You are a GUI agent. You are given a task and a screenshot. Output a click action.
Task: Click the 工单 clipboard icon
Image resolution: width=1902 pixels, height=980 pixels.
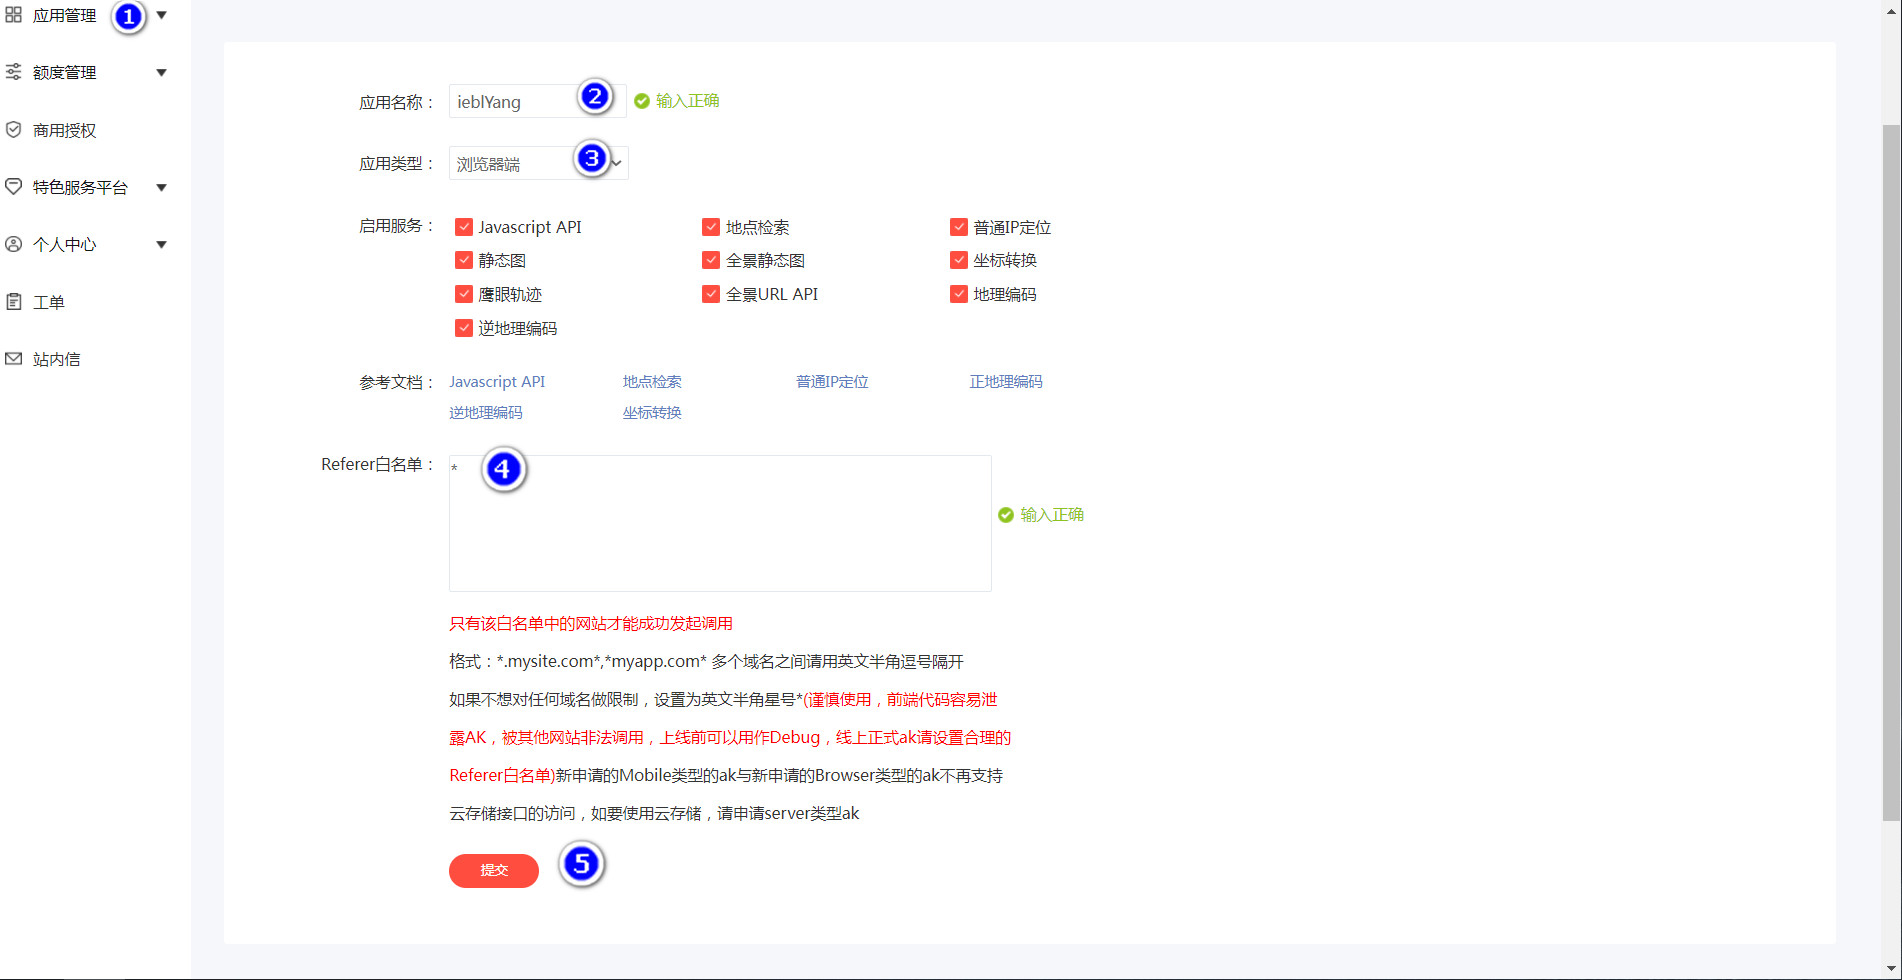(13, 302)
